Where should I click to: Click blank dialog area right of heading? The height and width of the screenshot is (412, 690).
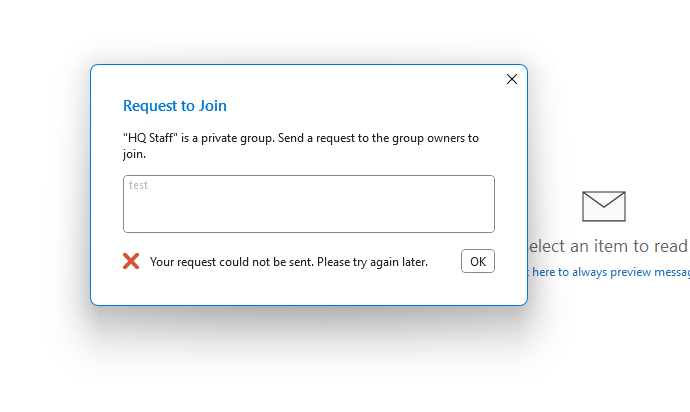click(x=380, y=106)
